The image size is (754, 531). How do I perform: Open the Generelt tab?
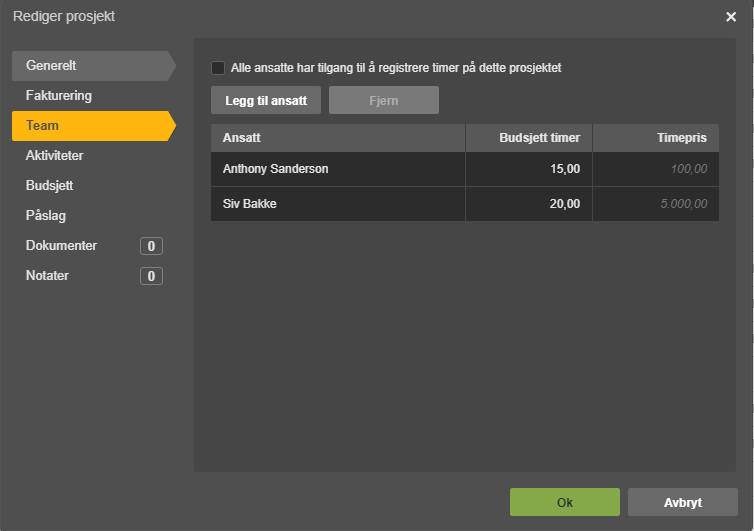pyautogui.click(x=94, y=65)
